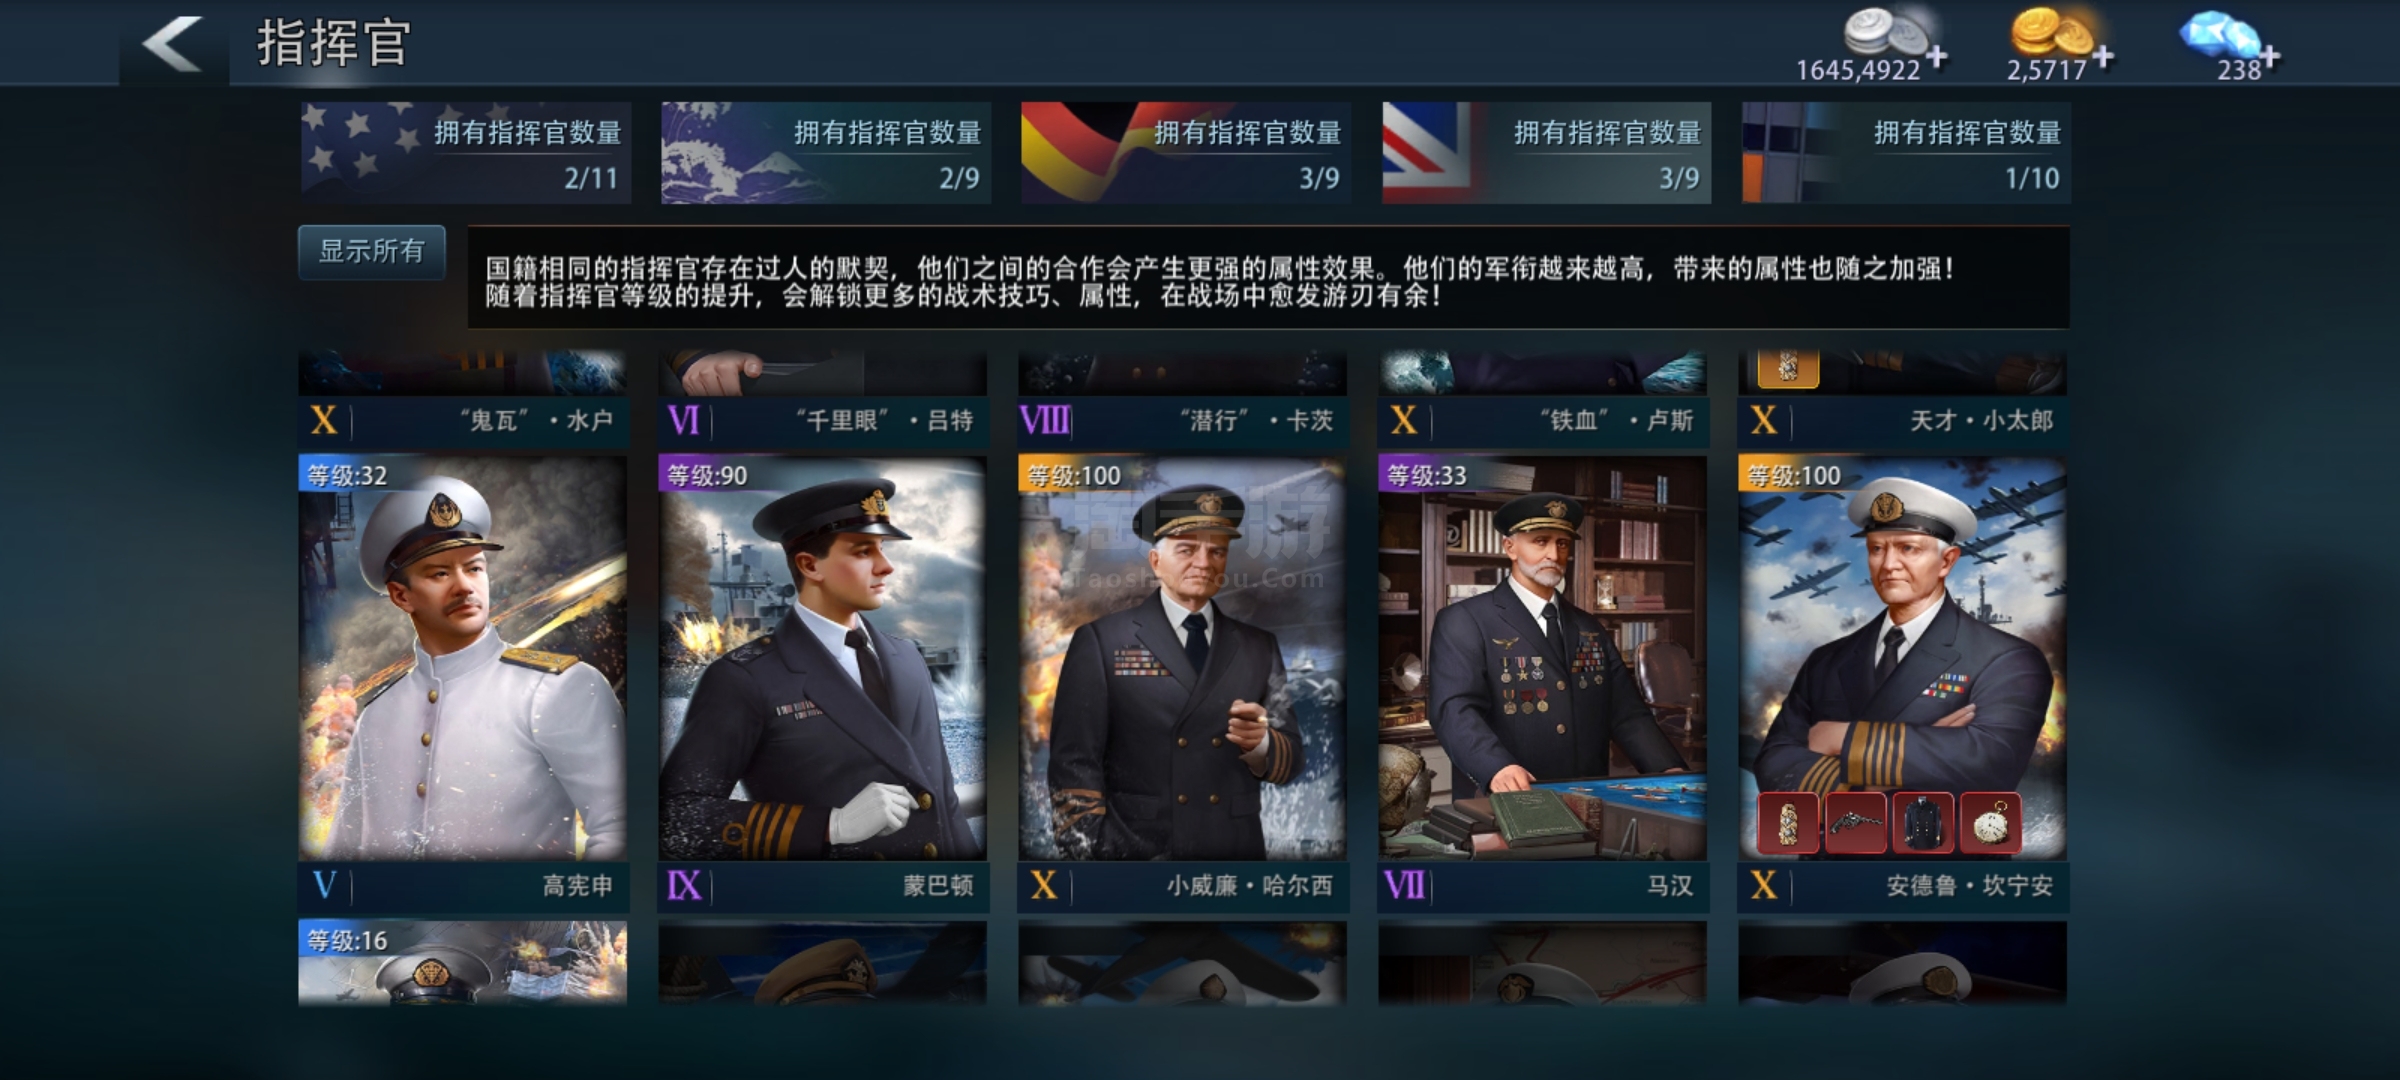Select the commanders tab showing 1/10
This screenshot has width=2400, height=1080.
[1906, 153]
